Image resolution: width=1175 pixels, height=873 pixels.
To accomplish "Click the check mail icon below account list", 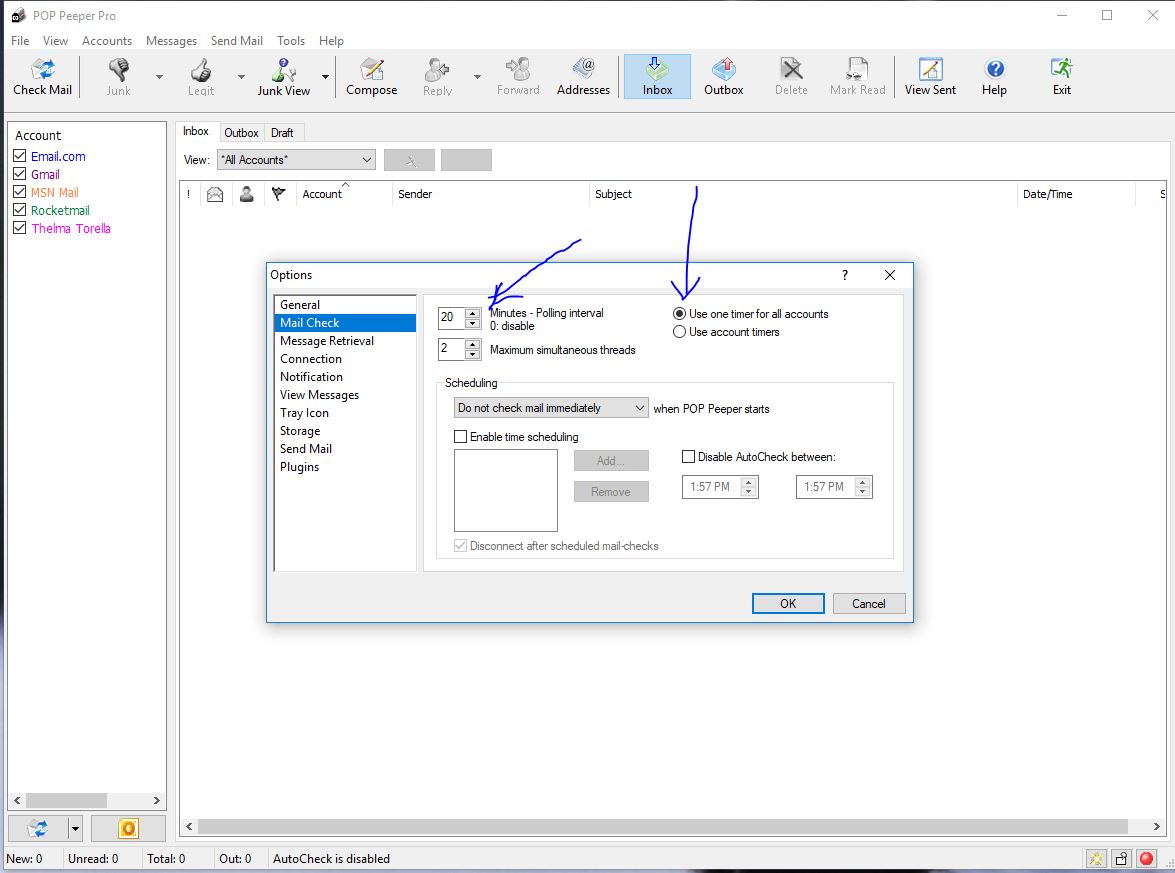I will 37,829.
